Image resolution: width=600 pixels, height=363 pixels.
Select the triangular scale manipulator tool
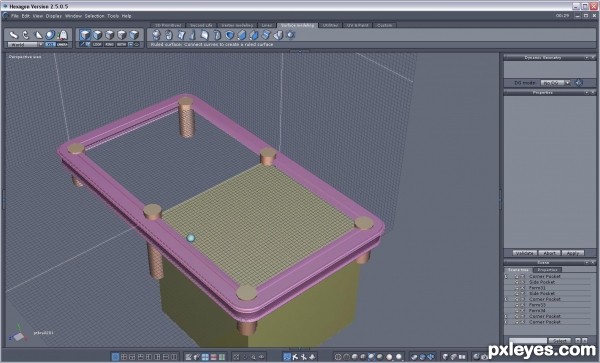(x=38, y=35)
